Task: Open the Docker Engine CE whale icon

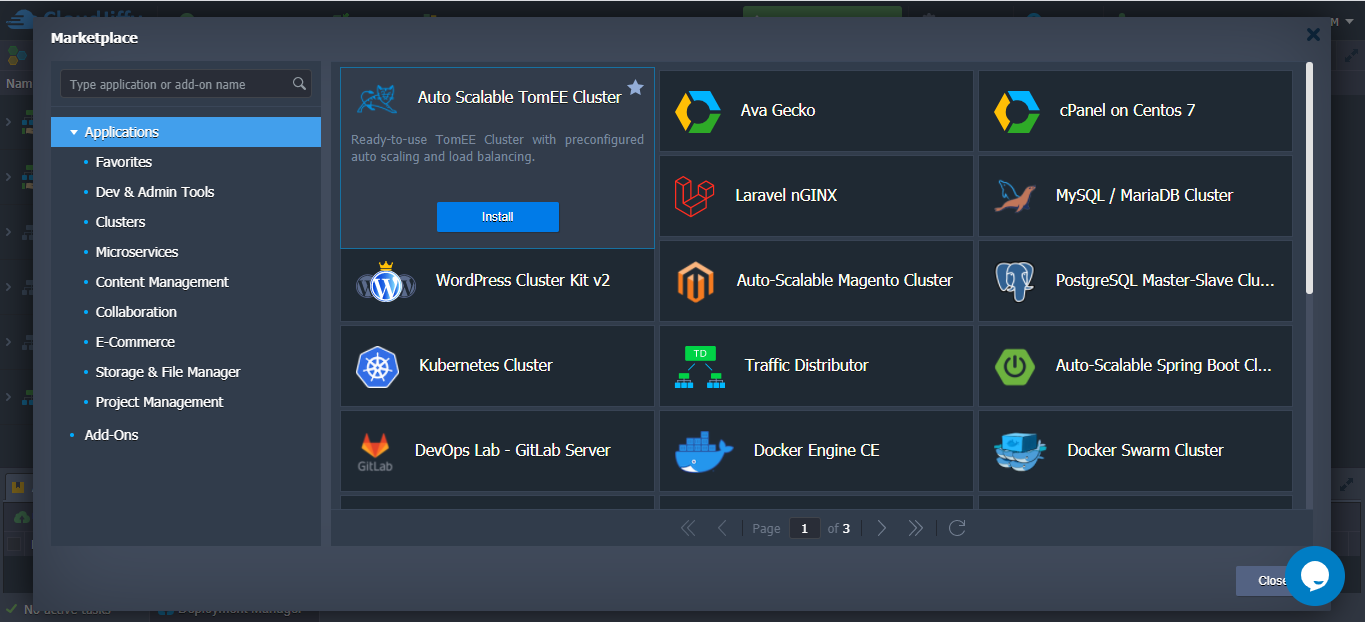Action: click(704, 452)
